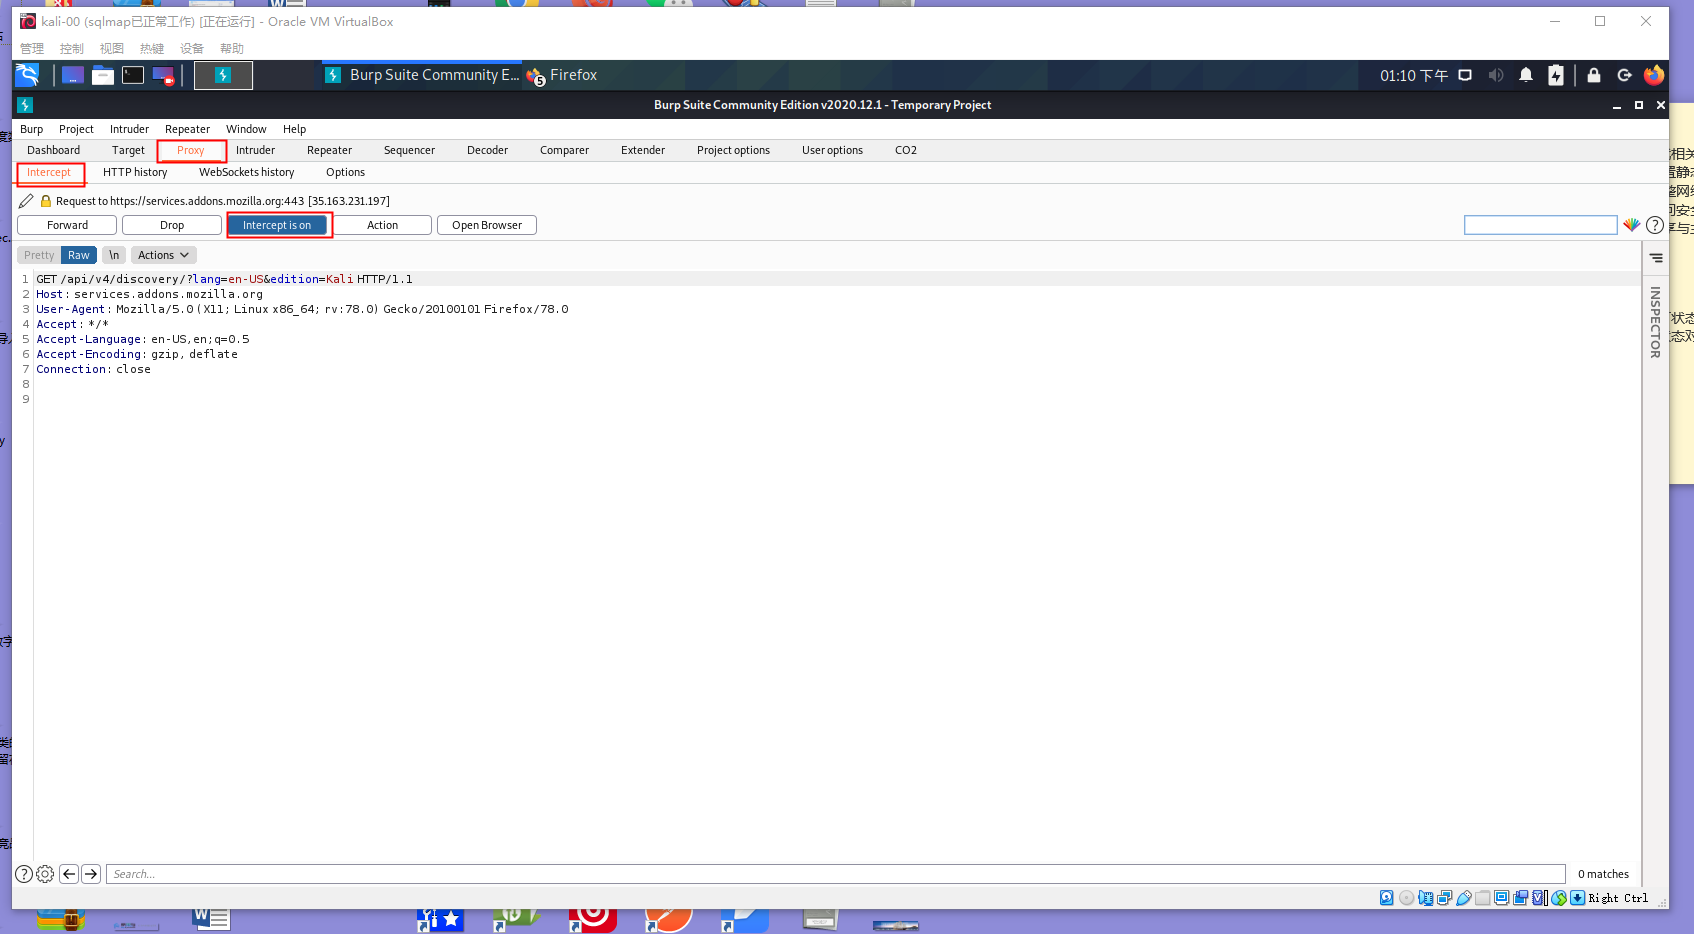
Task: Open search settings gear icon
Action: click(x=45, y=874)
